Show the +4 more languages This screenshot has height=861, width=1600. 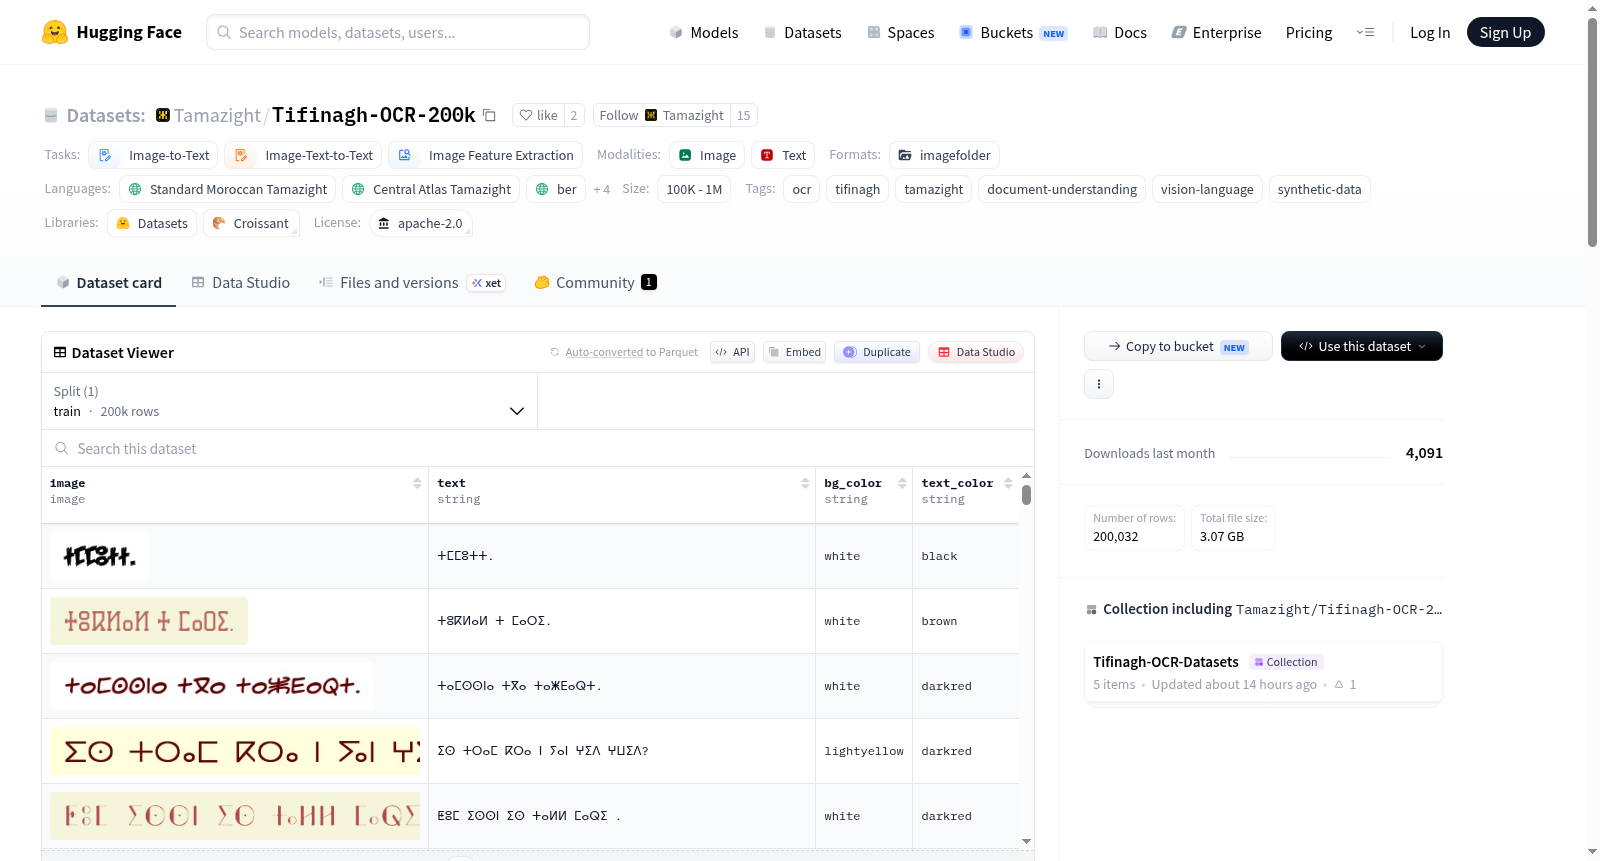601,189
